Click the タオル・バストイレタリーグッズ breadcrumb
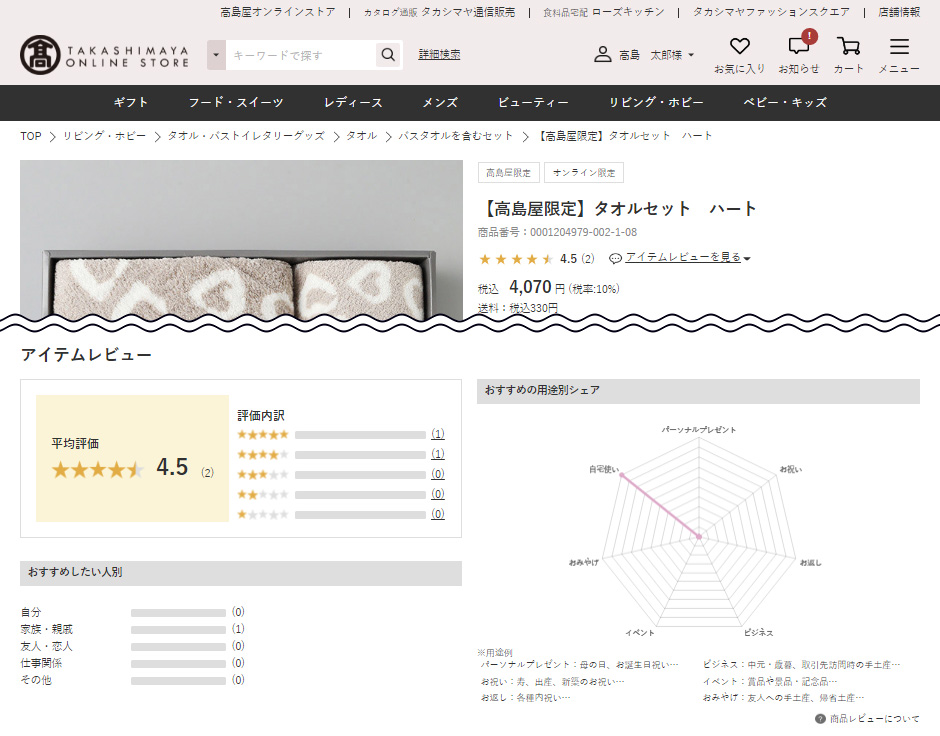 [246, 136]
